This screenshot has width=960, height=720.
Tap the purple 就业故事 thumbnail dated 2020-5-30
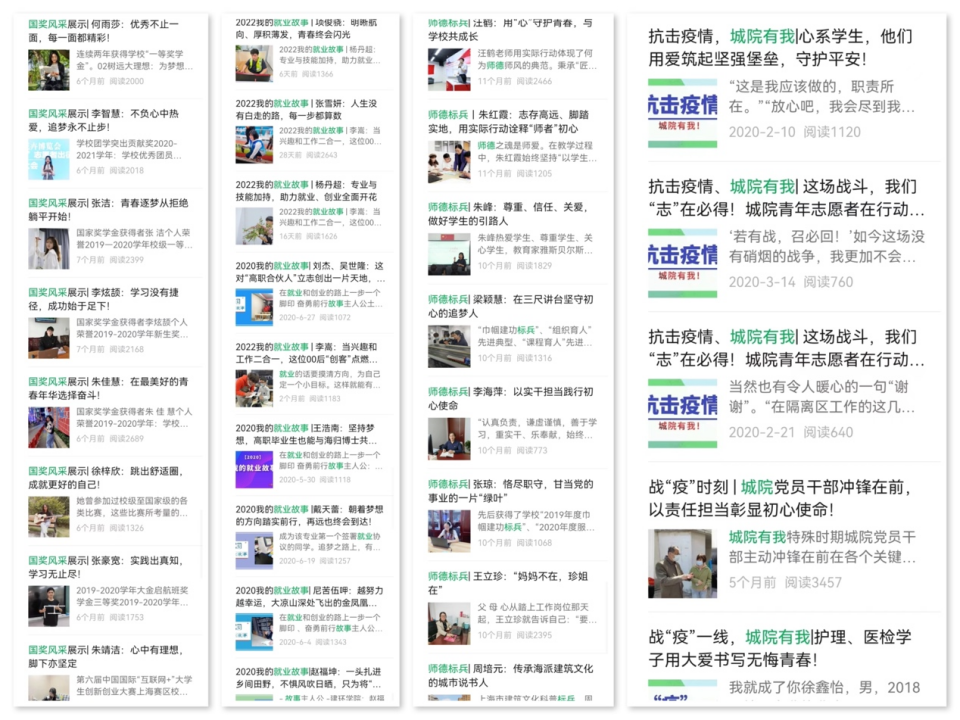254,470
